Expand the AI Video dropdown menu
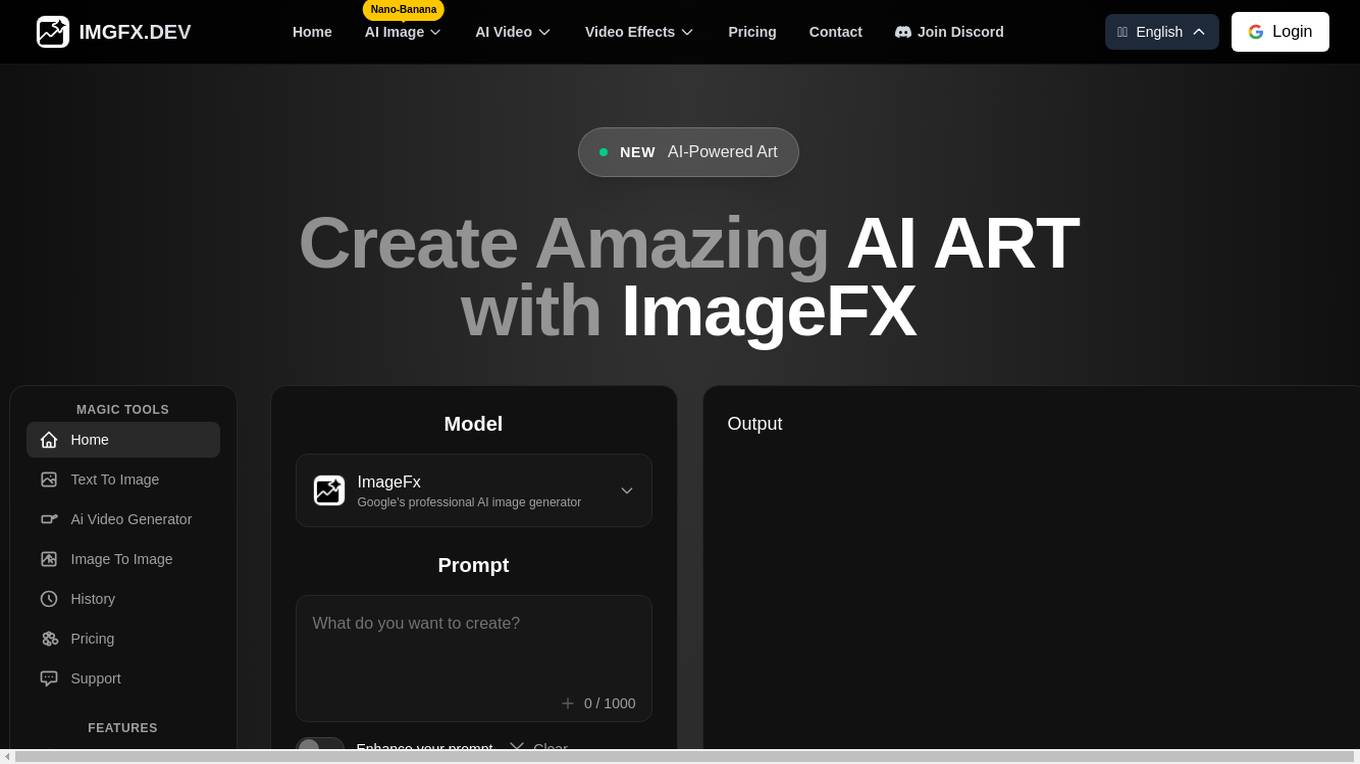 coord(513,32)
